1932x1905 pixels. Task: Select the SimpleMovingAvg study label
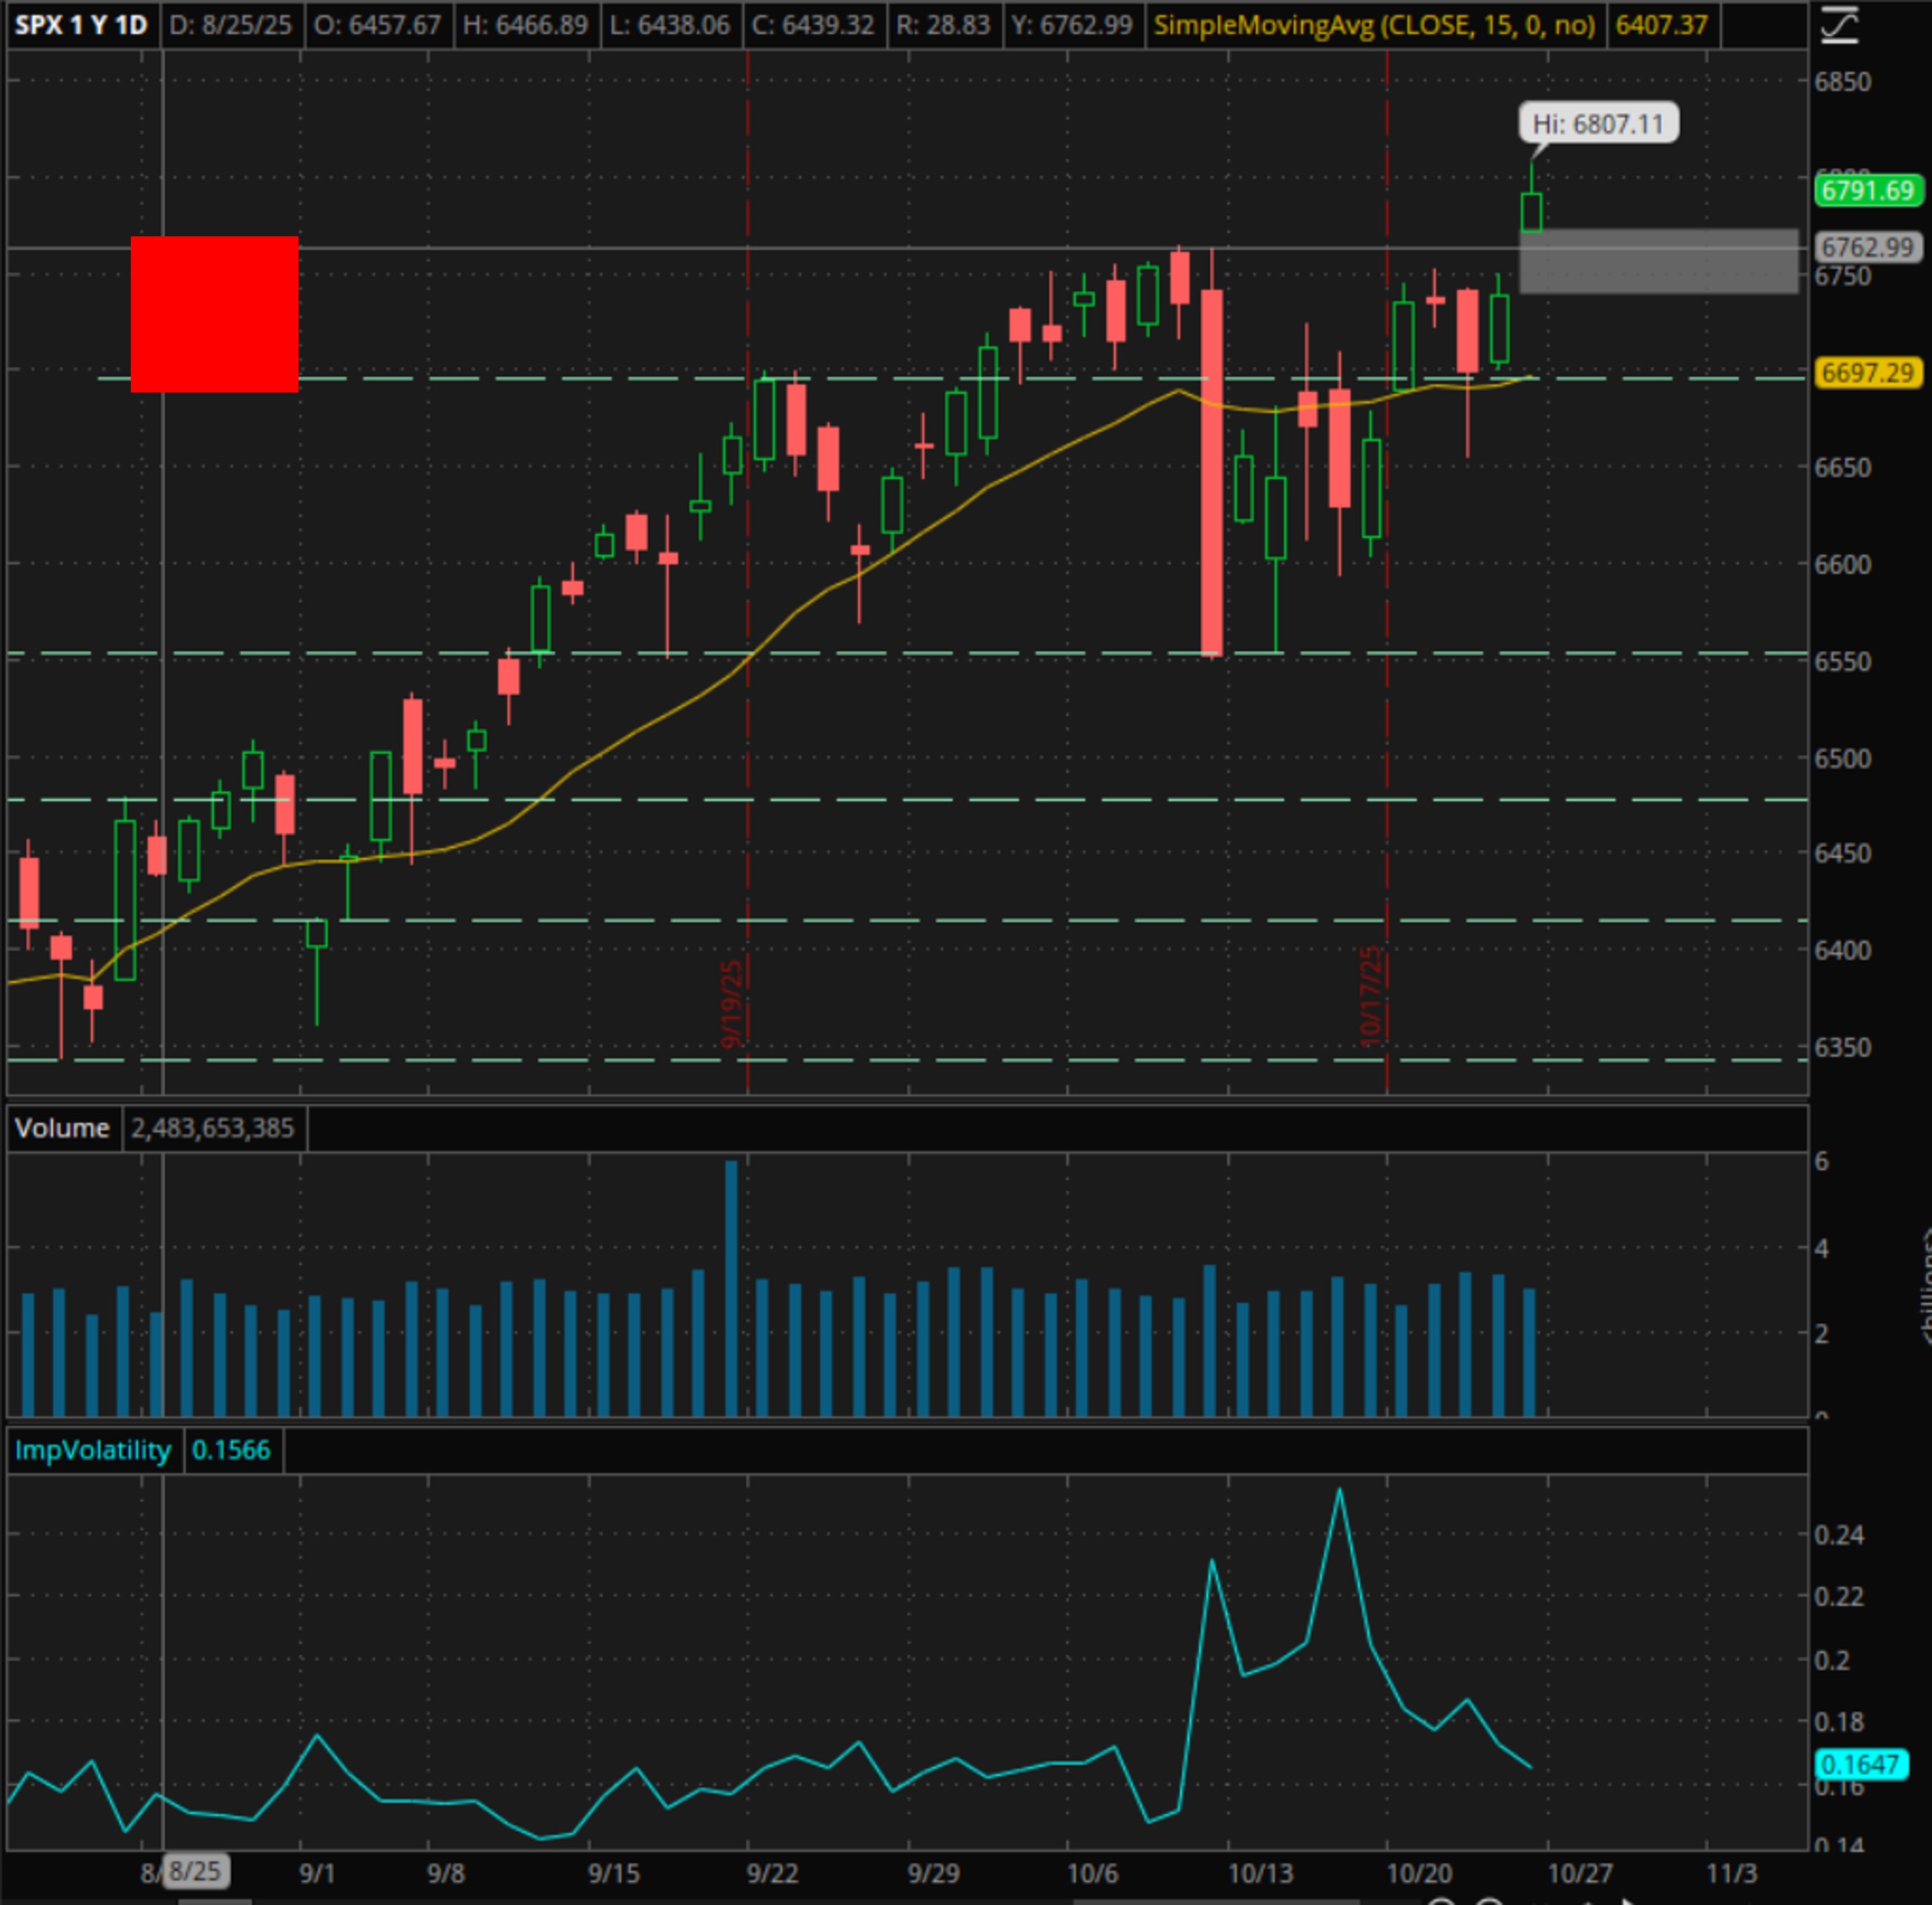pyautogui.click(x=1373, y=25)
